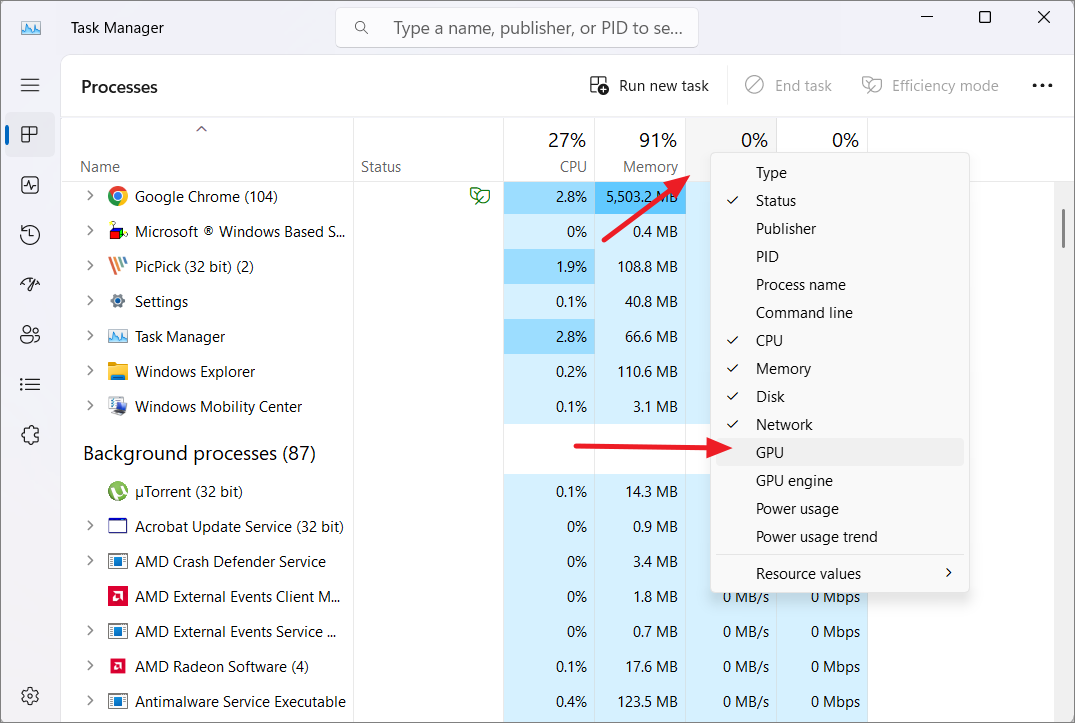This screenshot has width=1075, height=723.
Task: Click the more options ellipsis icon
Action: tap(1042, 85)
